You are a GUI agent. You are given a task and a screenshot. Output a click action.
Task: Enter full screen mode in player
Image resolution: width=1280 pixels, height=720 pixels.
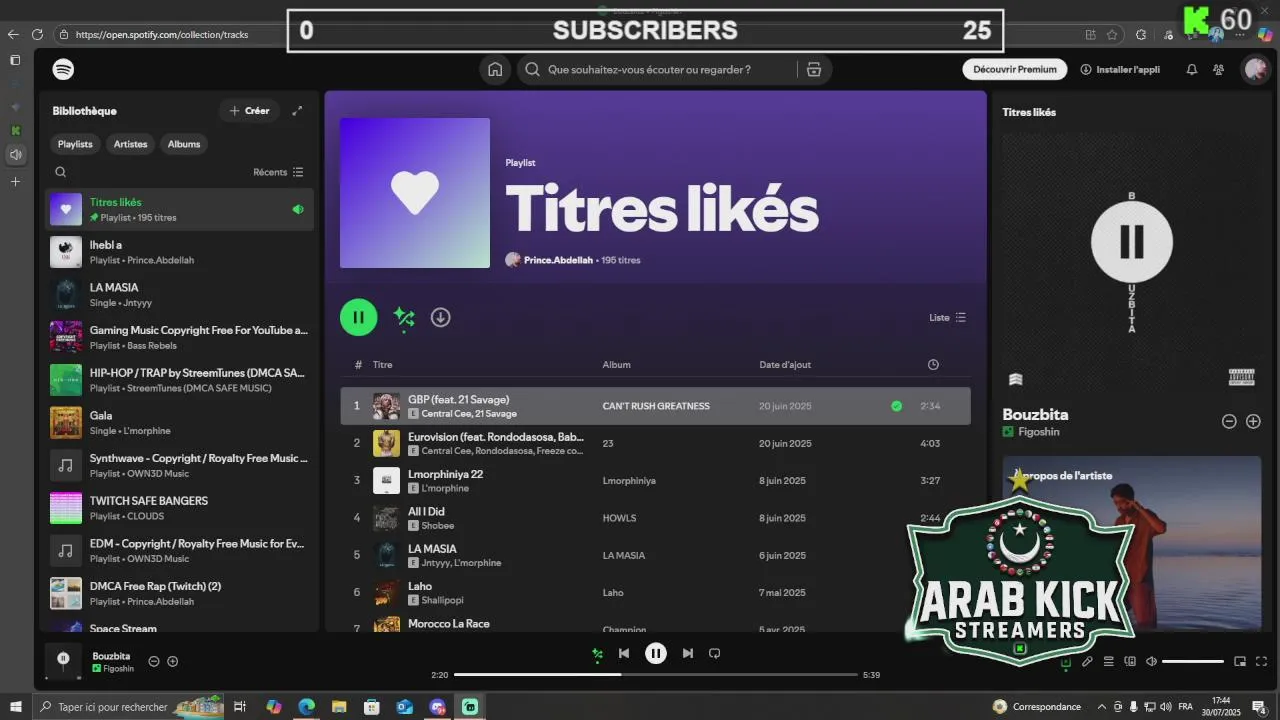coord(1261,661)
